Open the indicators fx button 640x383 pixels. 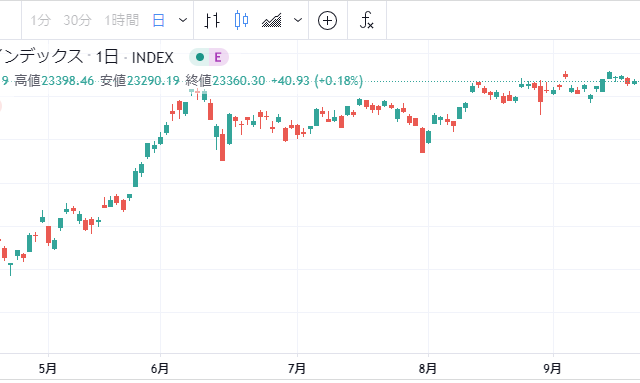(x=367, y=20)
